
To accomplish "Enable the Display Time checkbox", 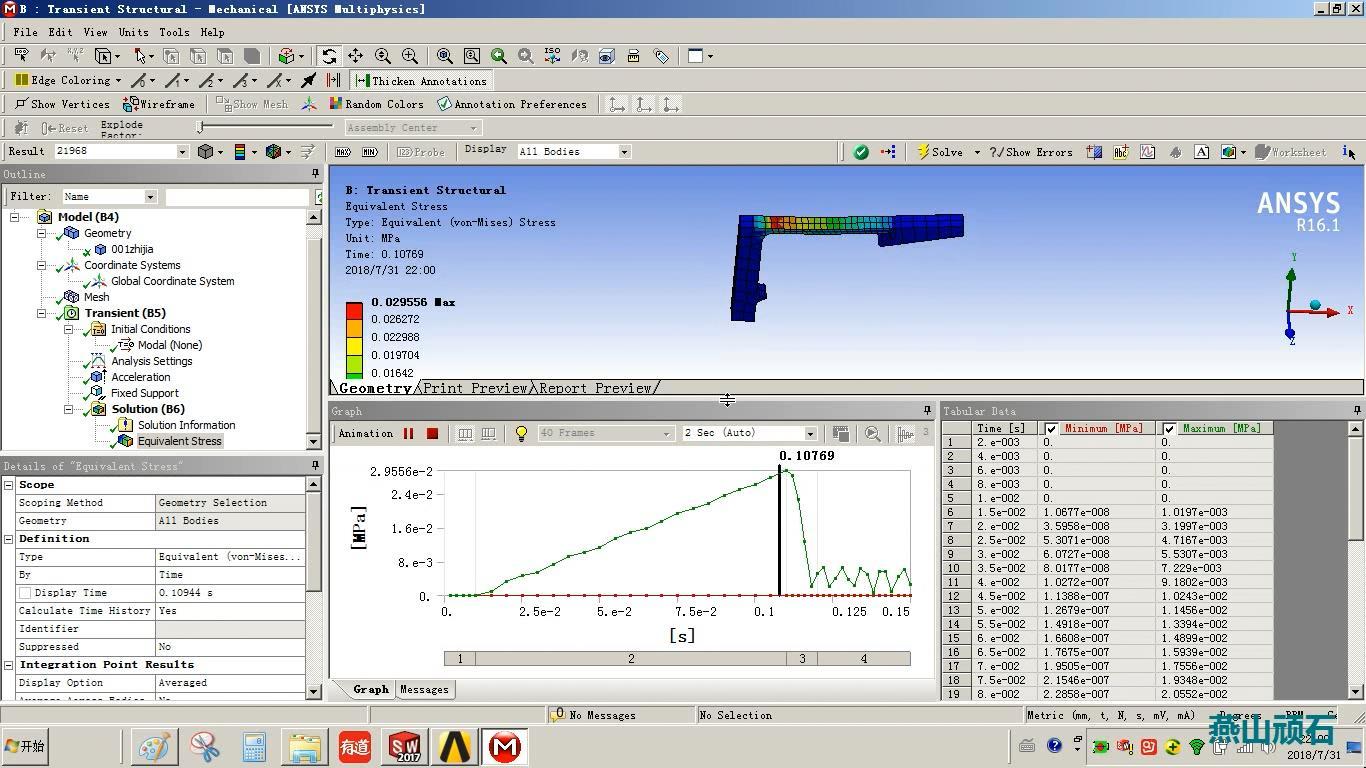I will click(x=25, y=593).
